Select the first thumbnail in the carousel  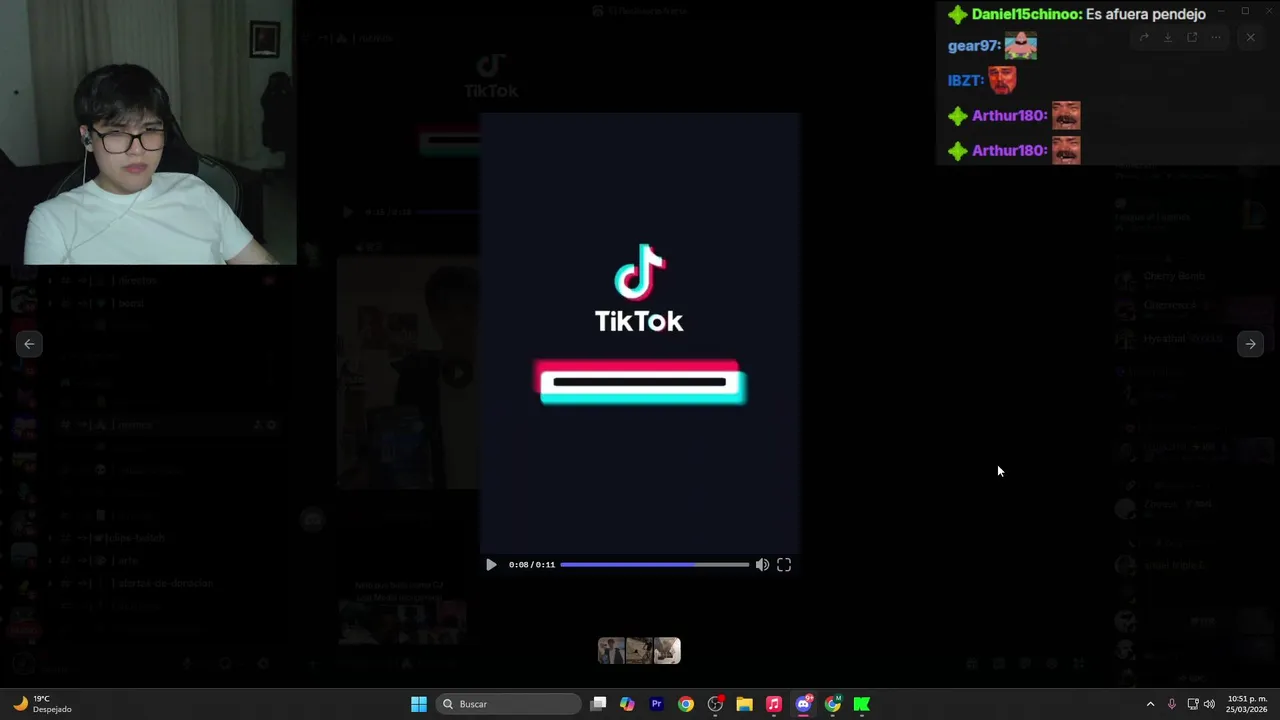[611, 651]
